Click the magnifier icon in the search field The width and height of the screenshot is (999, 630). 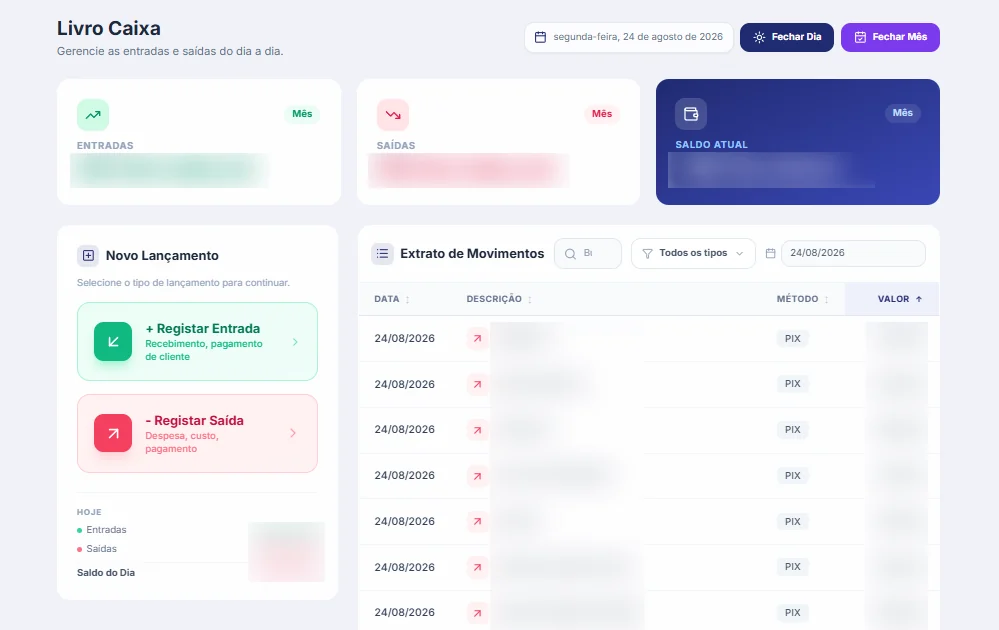pyautogui.click(x=570, y=254)
